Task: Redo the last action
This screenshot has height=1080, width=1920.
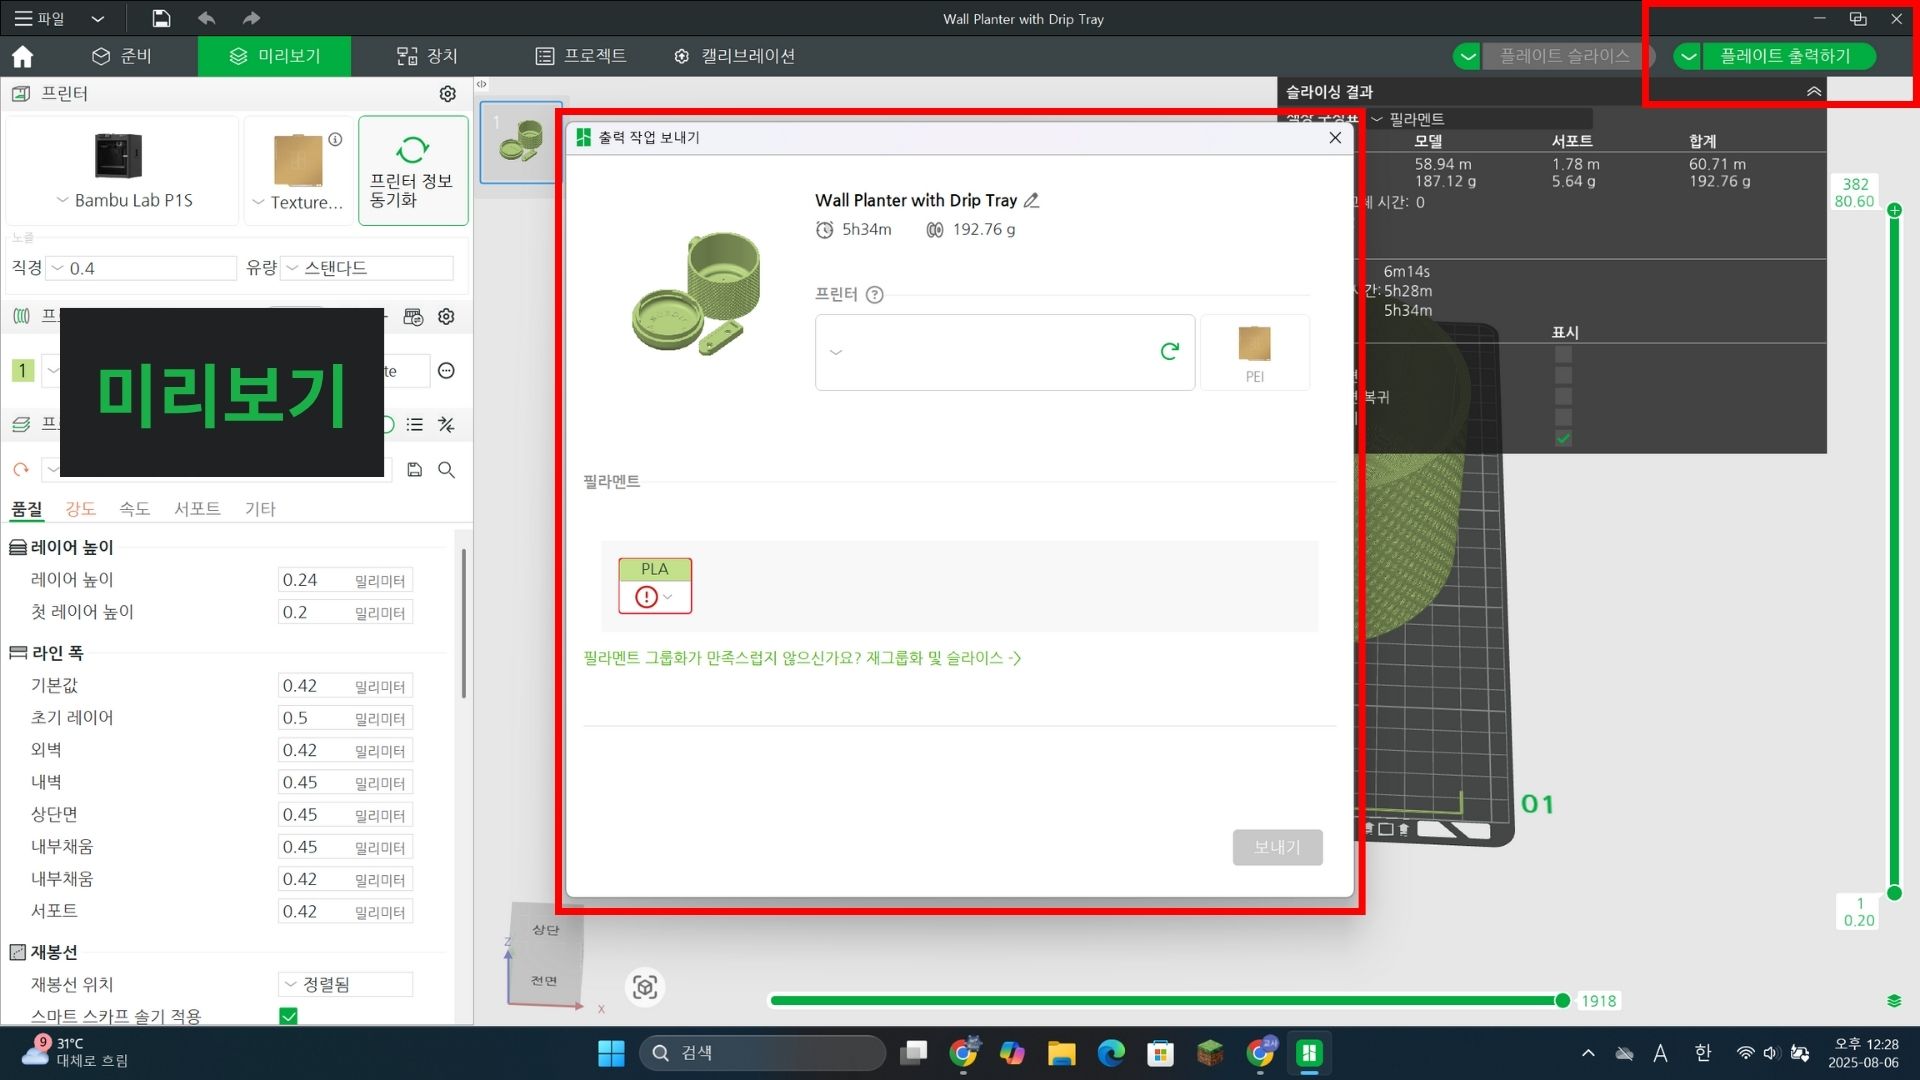Action: point(251,18)
